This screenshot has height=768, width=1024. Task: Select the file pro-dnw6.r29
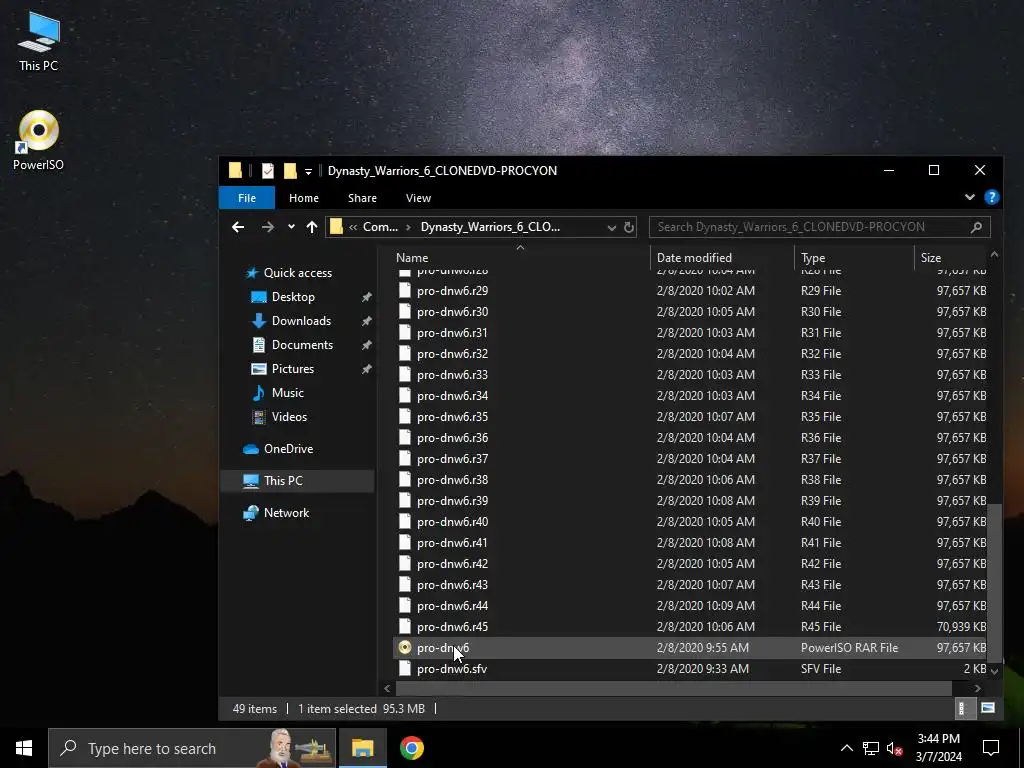pyautogui.click(x=452, y=291)
